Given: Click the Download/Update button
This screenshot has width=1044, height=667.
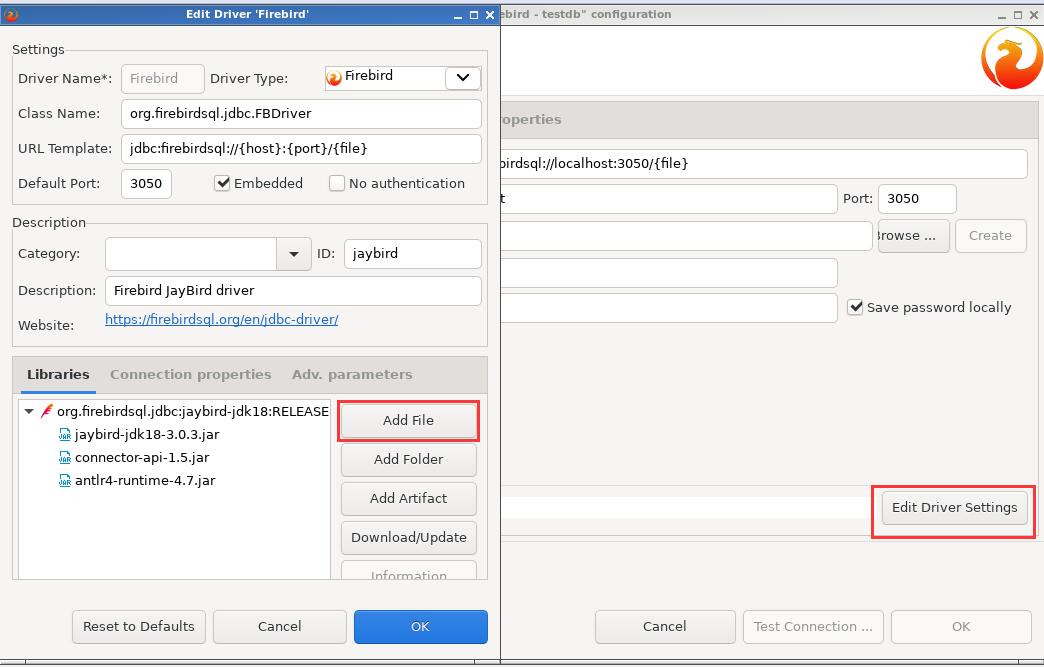Looking at the screenshot, I should 408,537.
